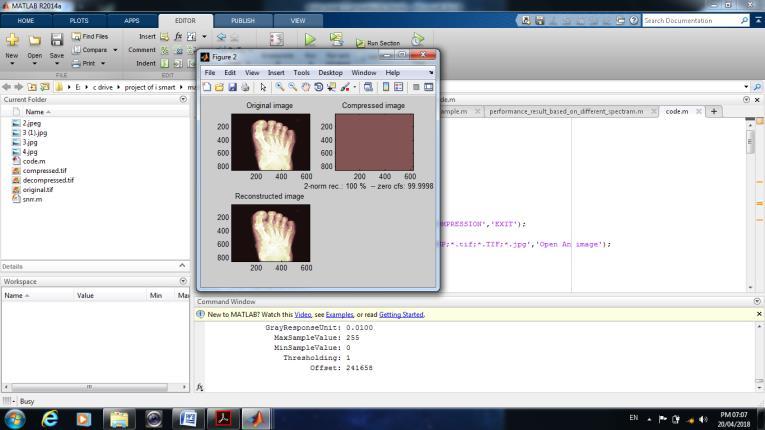Collapse the Current Folder panel actions arrow

tap(183, 99)
